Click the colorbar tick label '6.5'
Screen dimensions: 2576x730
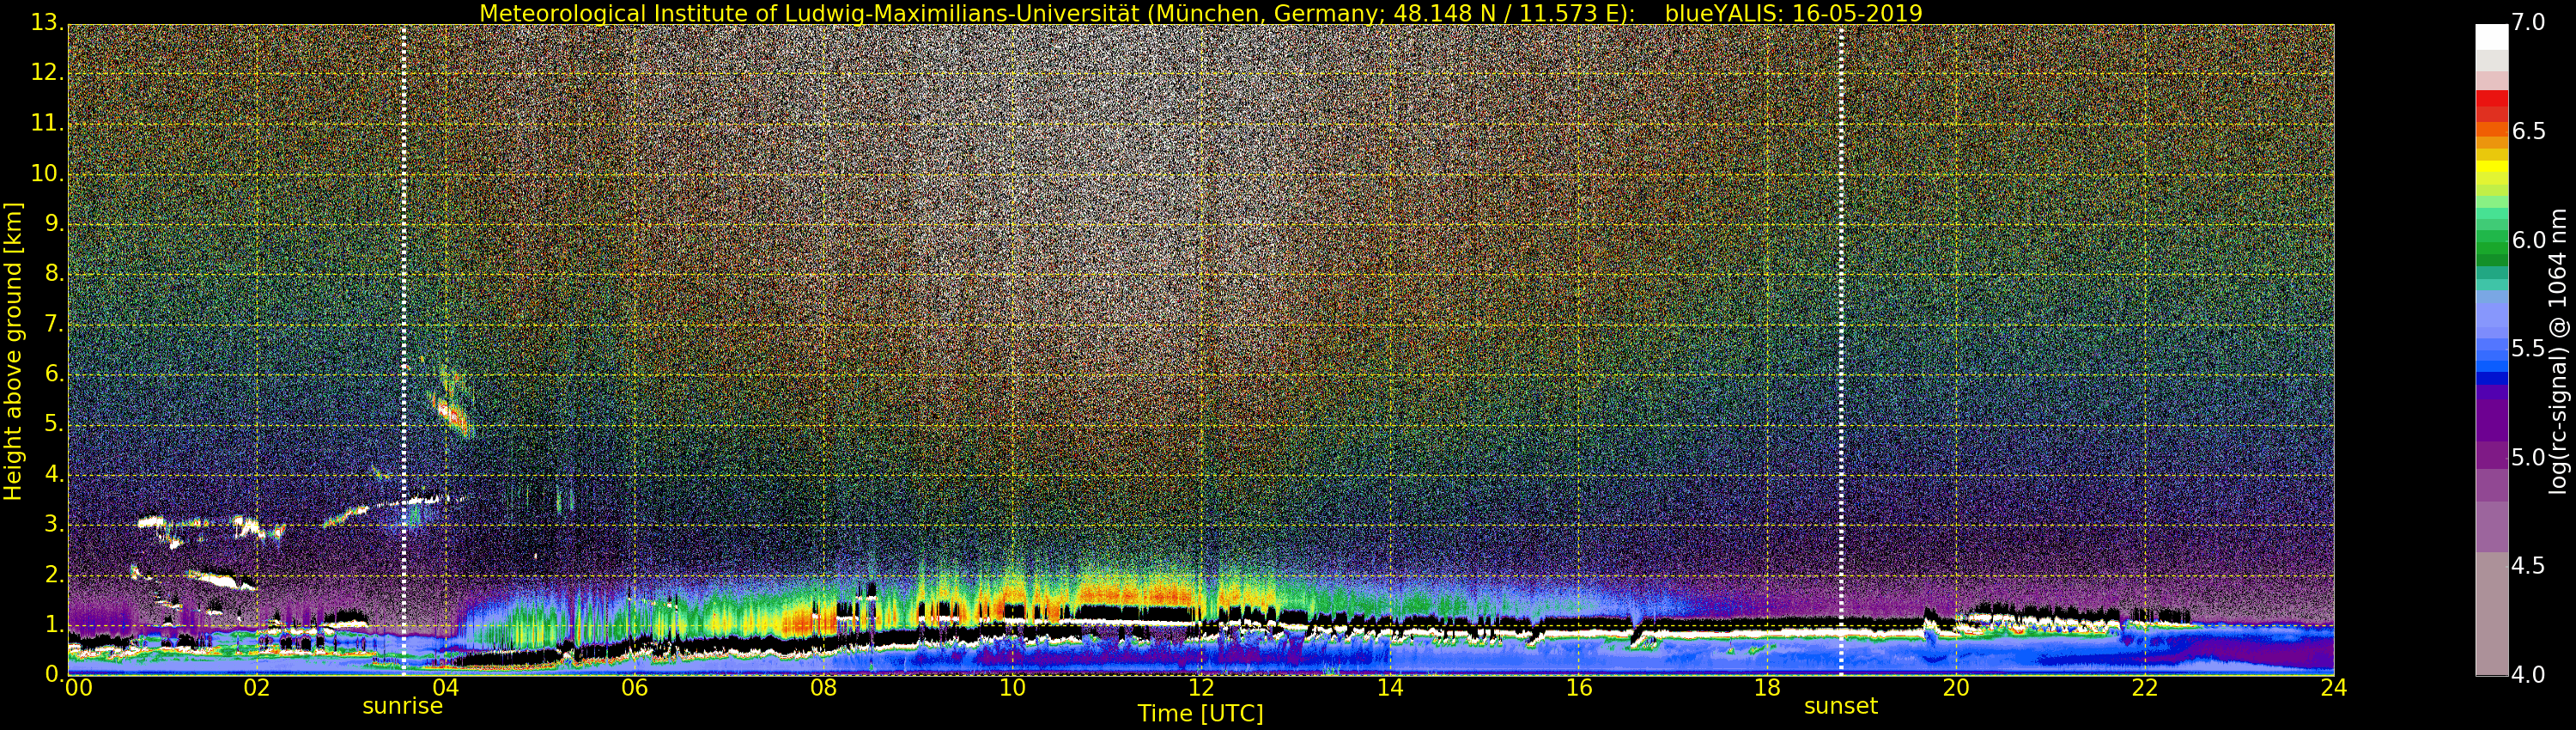click(2528, 131)
